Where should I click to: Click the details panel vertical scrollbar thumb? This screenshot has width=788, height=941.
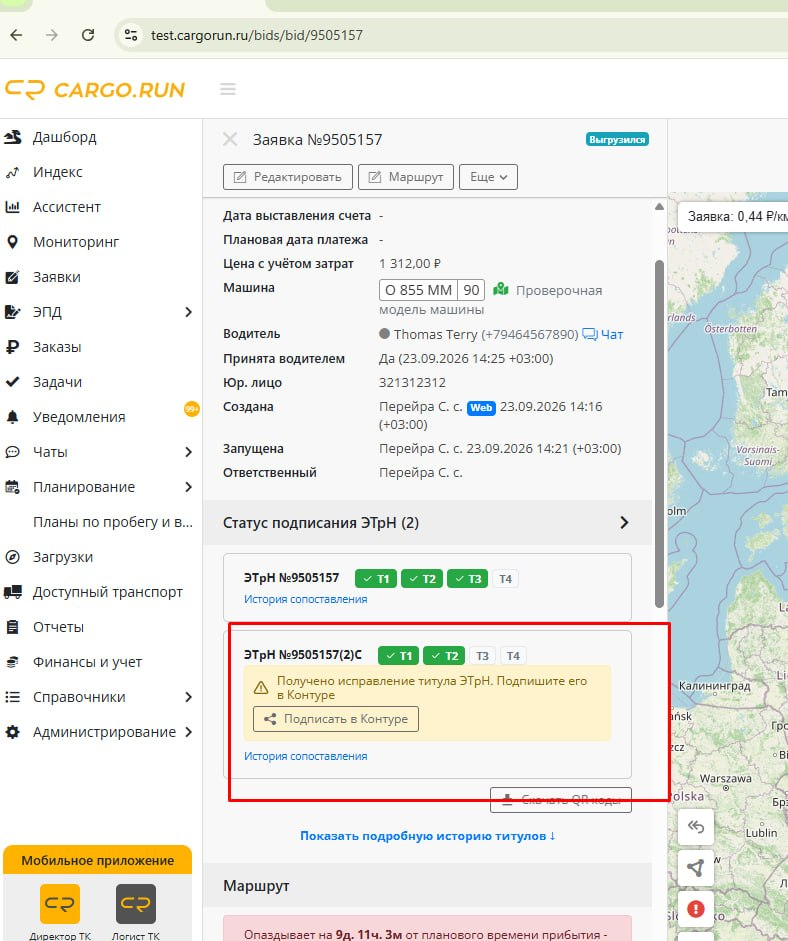coord(660,434)
